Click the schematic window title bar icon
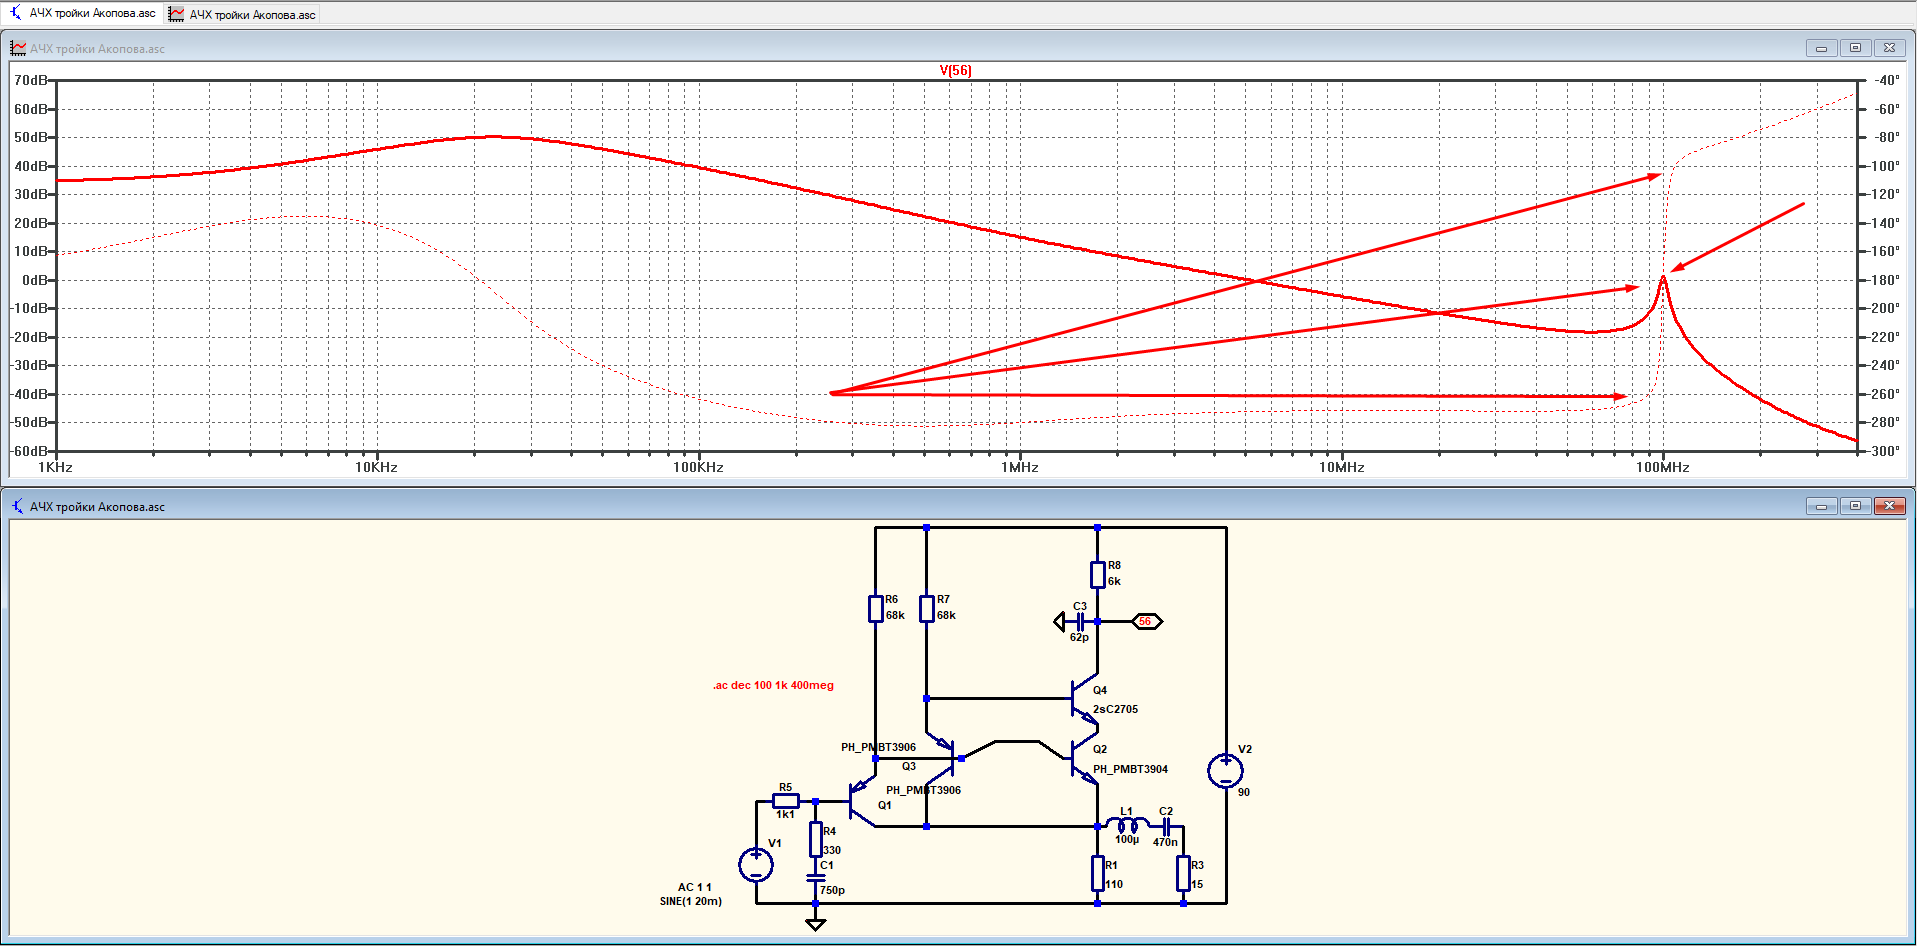 18,506
